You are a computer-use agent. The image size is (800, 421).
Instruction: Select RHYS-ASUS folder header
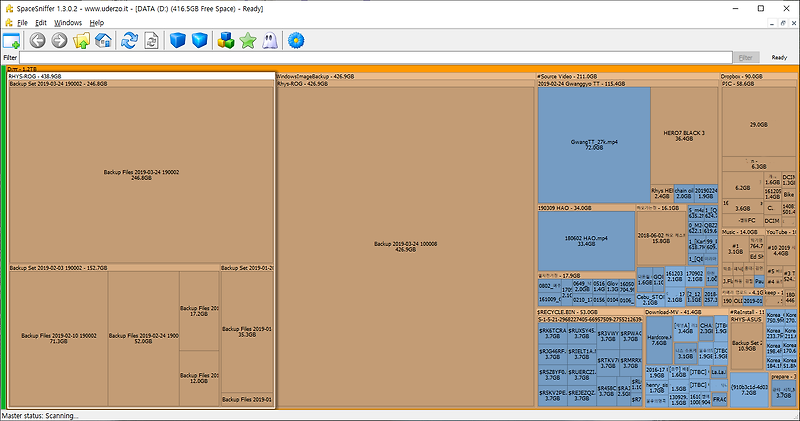click(x=746, y=319)
